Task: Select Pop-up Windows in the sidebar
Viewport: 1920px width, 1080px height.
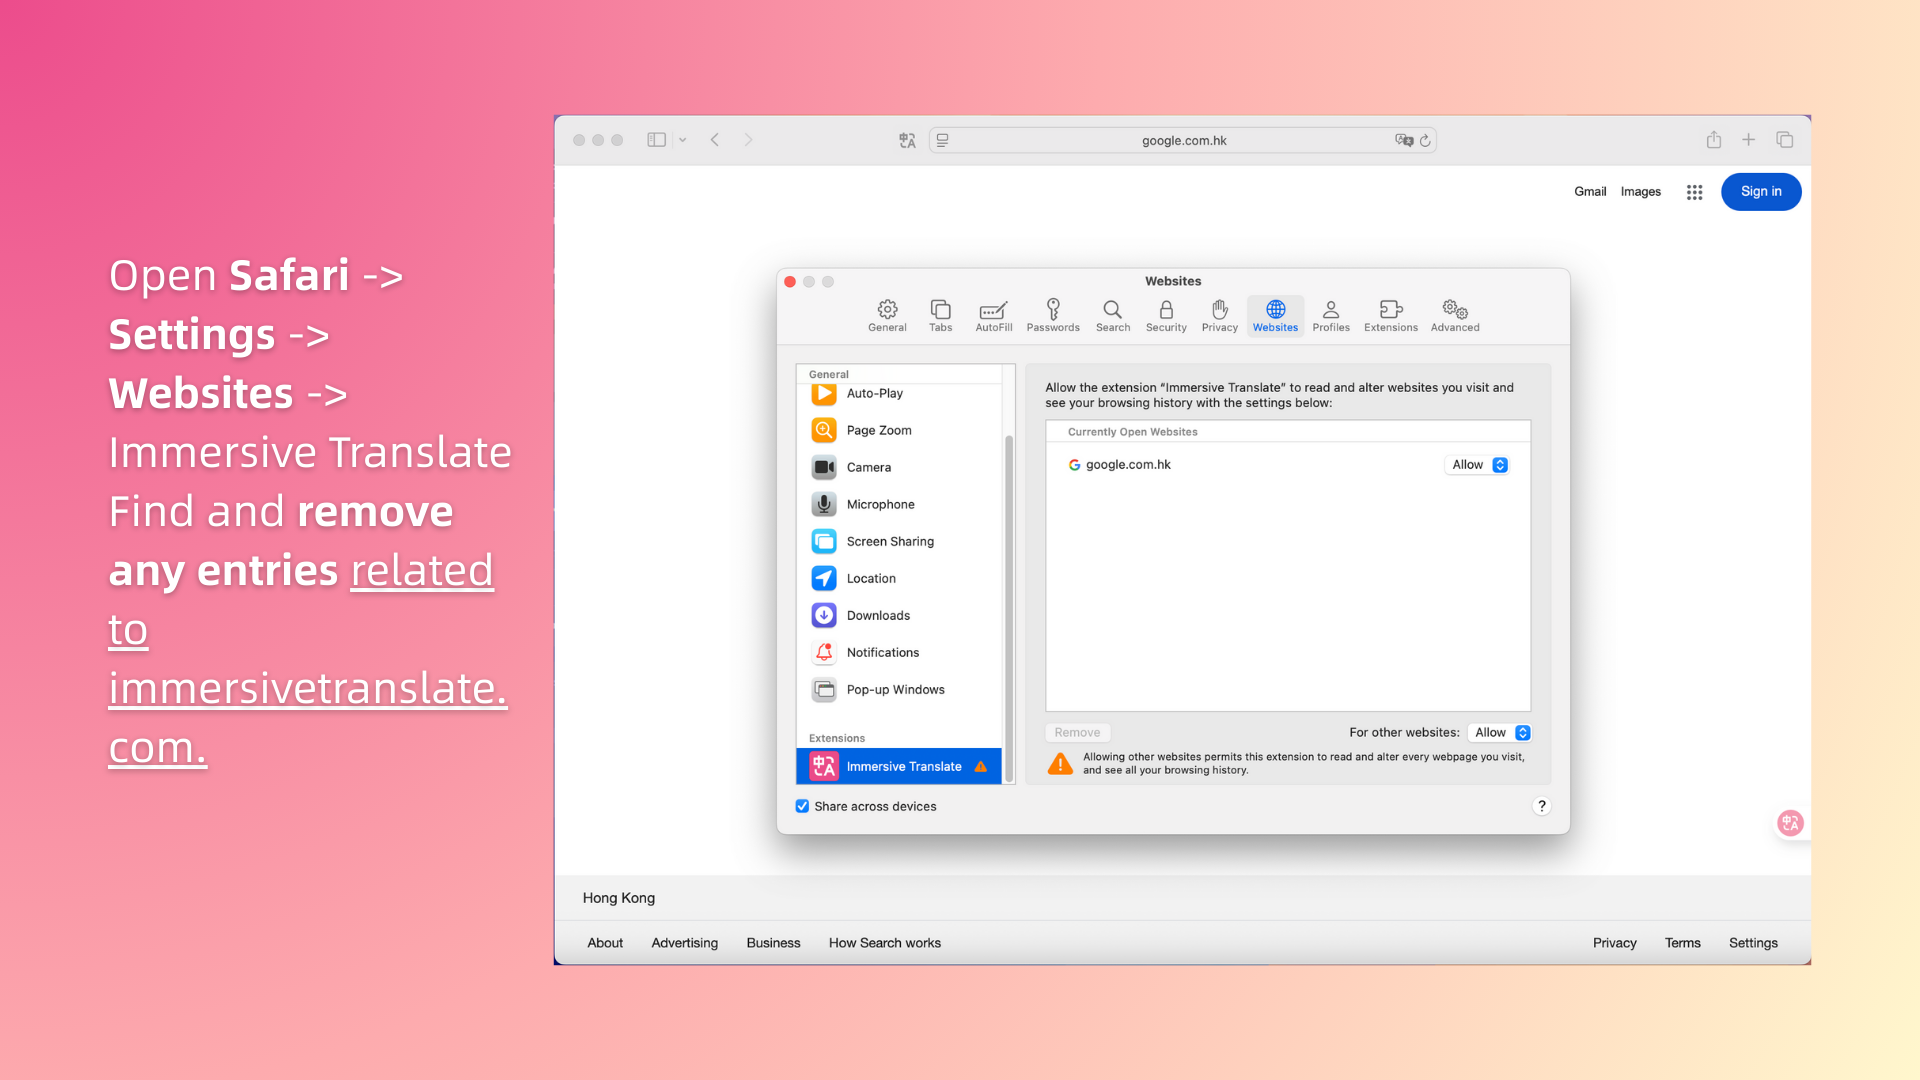Action: tap(899, 689)
